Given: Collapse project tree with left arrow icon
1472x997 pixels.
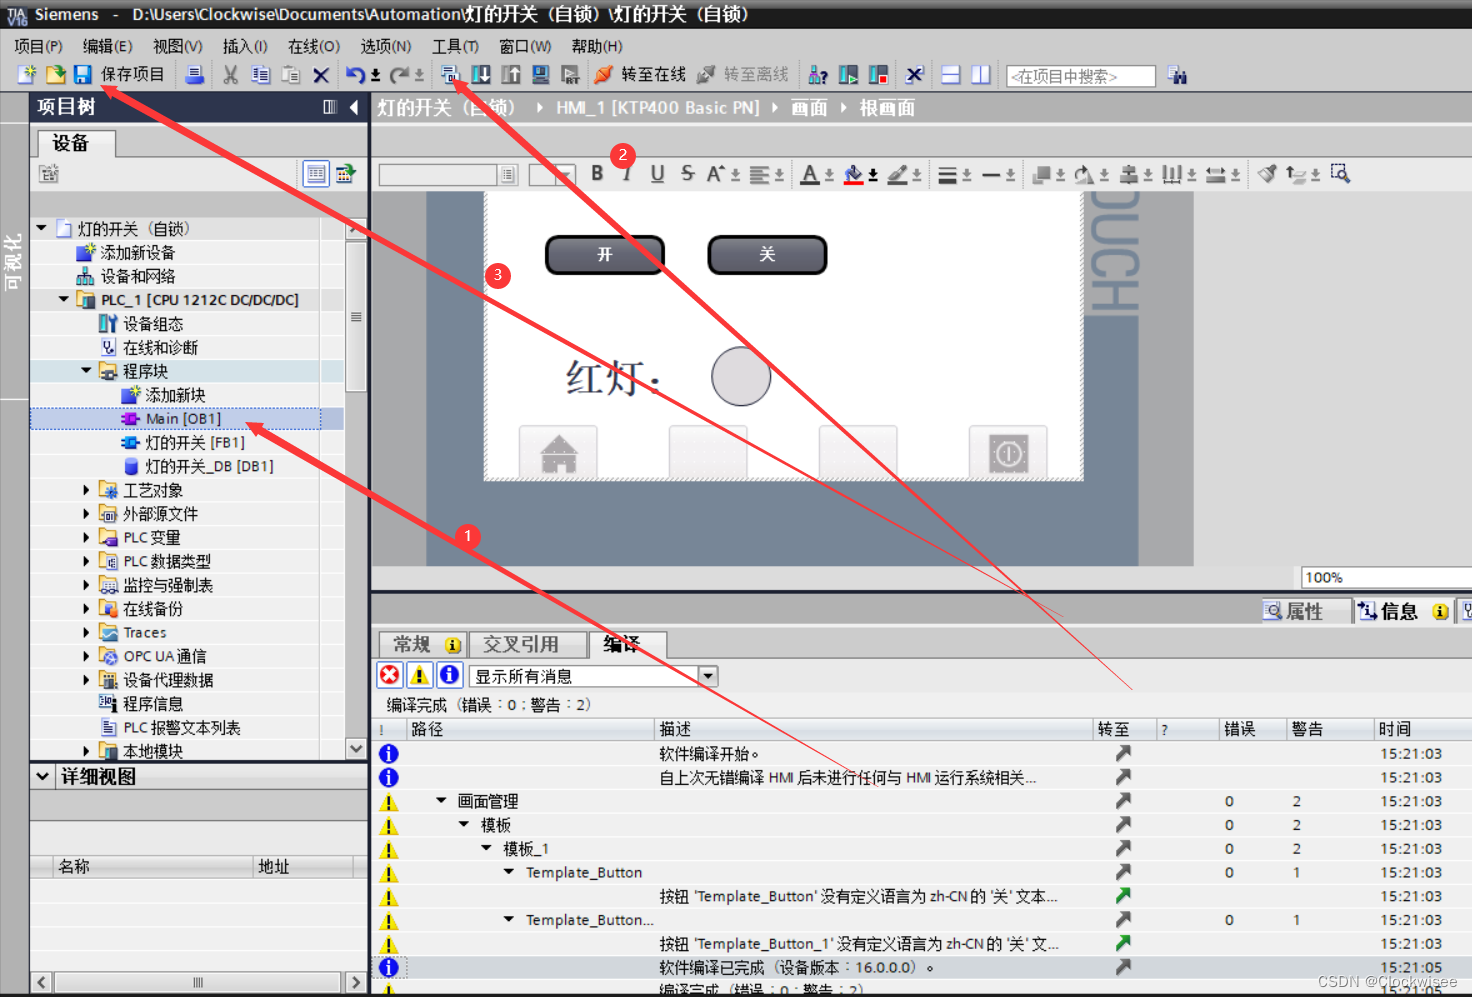Looking at the screenshot, I should pyautogui.click(x=354, y=107).
